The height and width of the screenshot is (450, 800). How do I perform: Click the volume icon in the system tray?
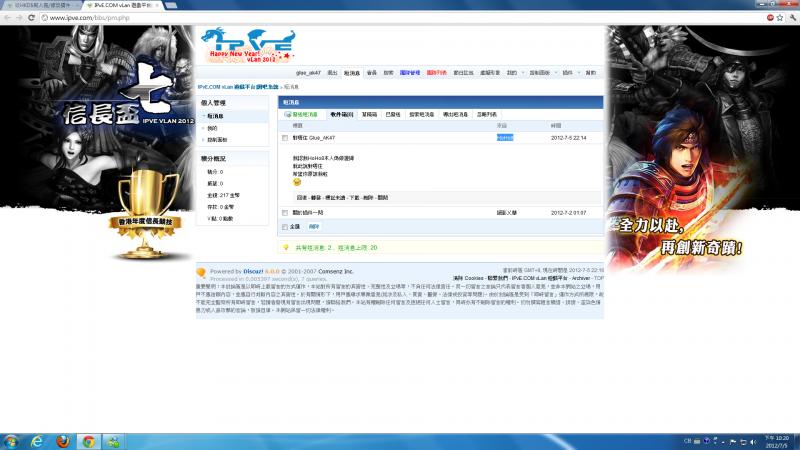(753, 442)
